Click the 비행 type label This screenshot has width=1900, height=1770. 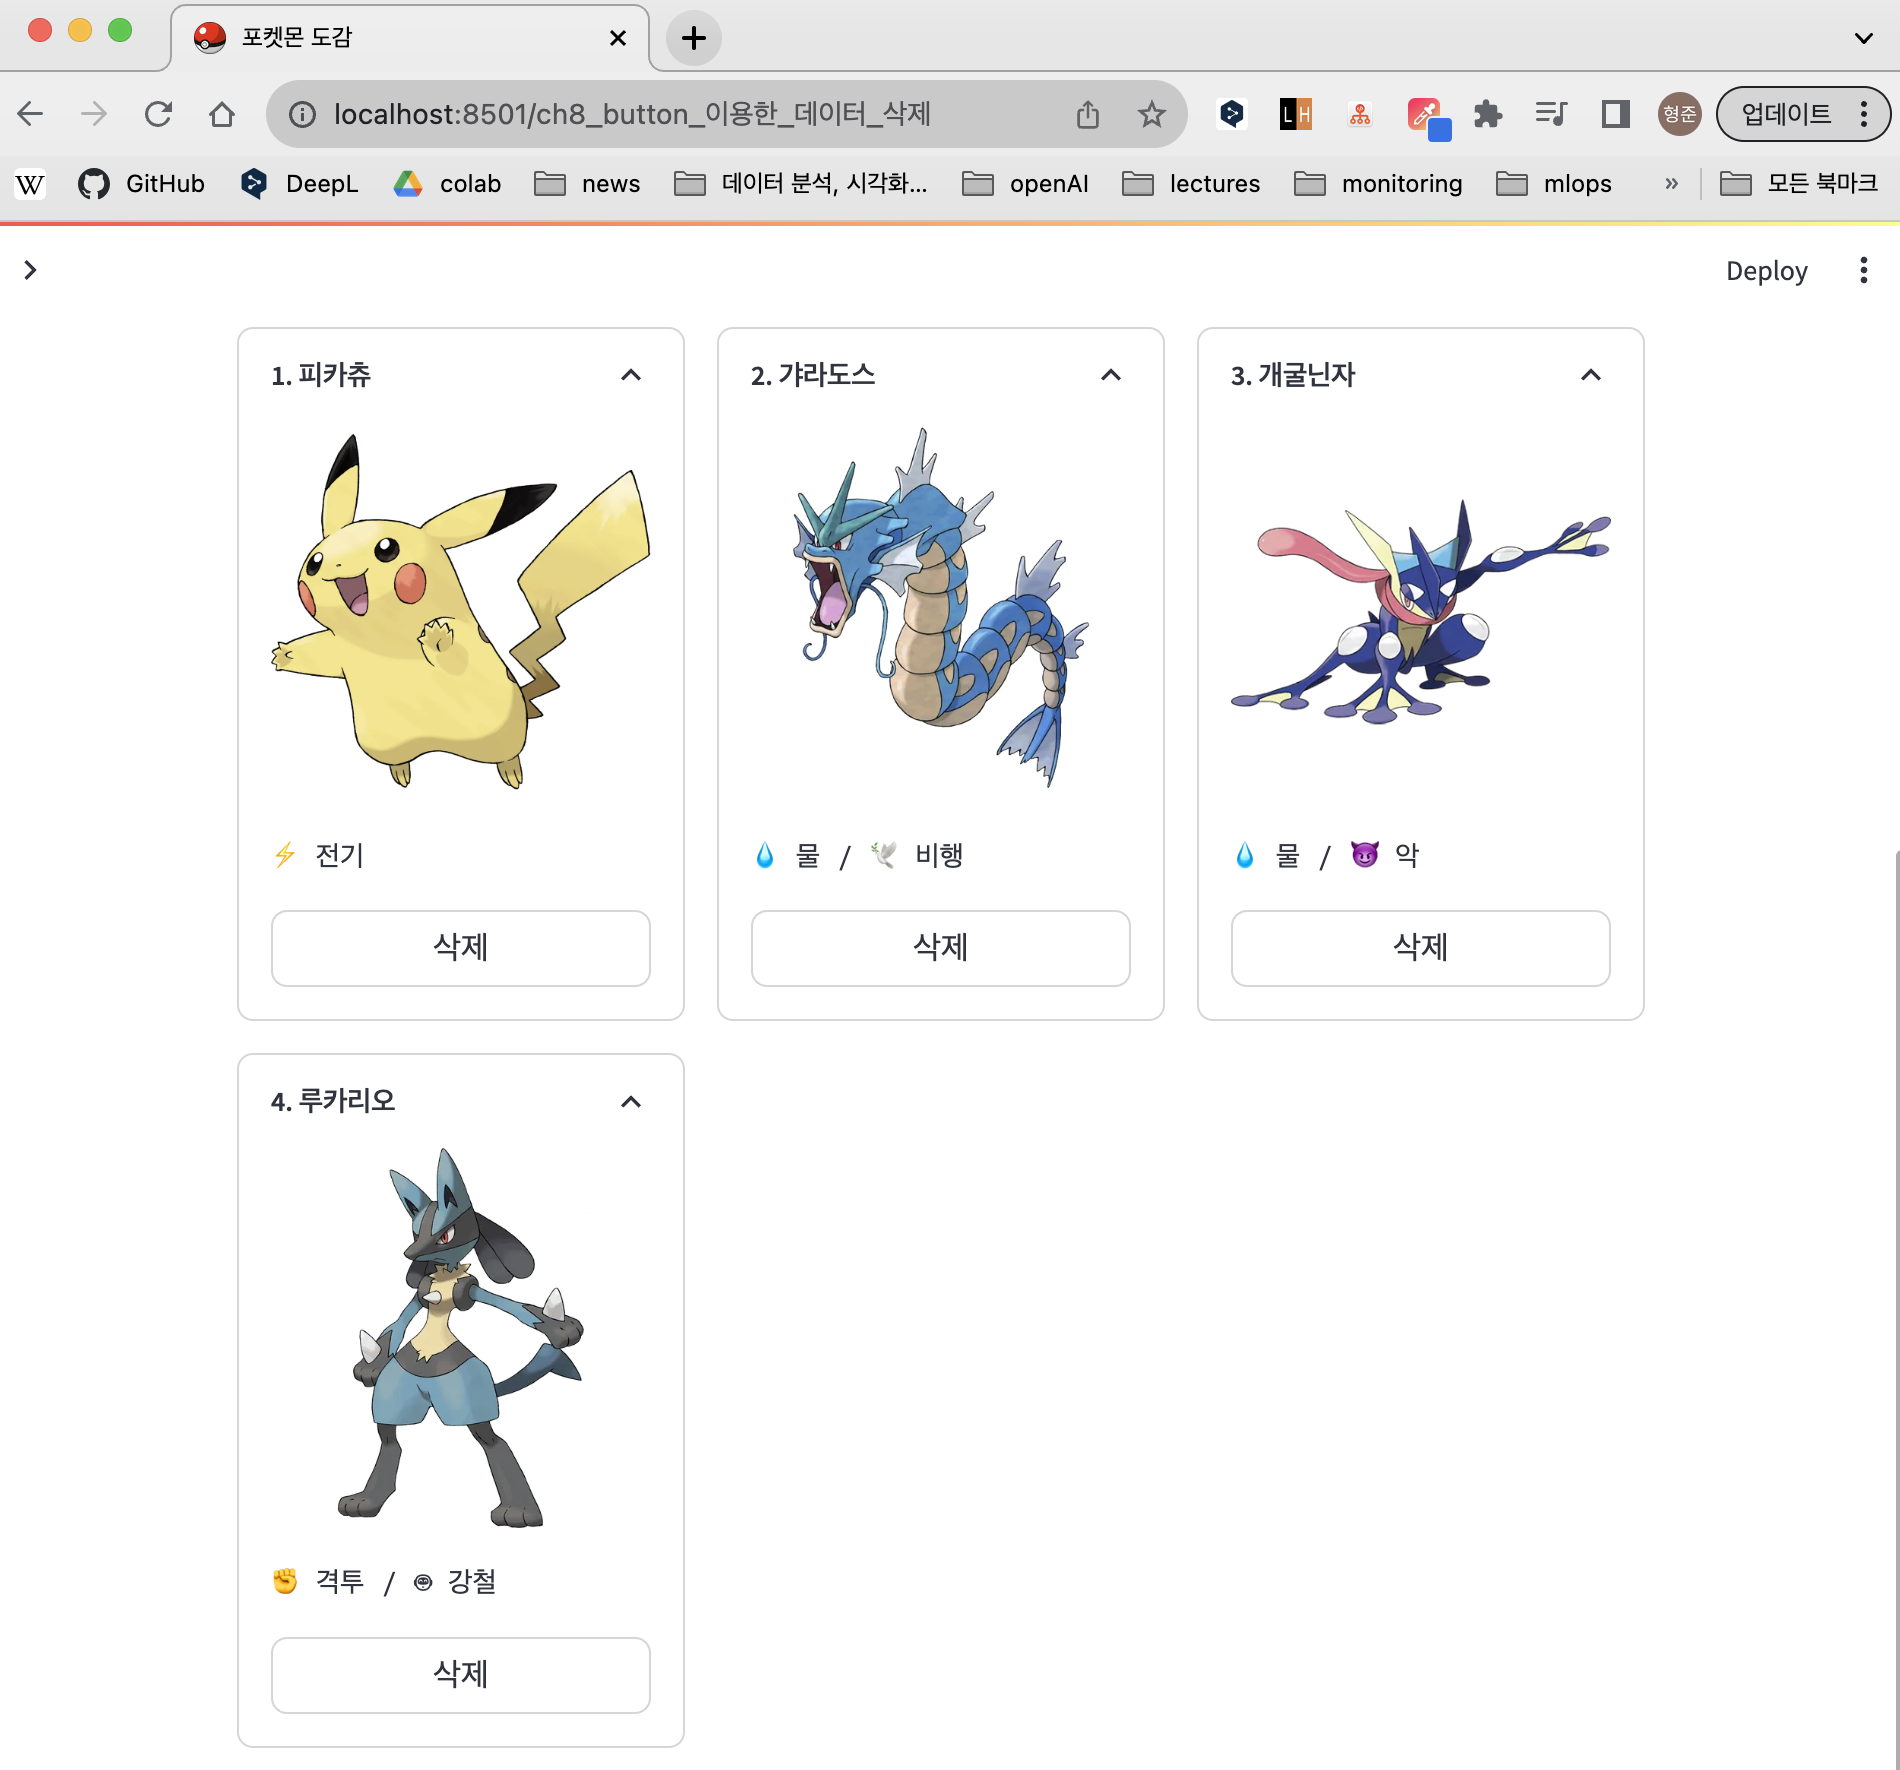click(939, 855)
